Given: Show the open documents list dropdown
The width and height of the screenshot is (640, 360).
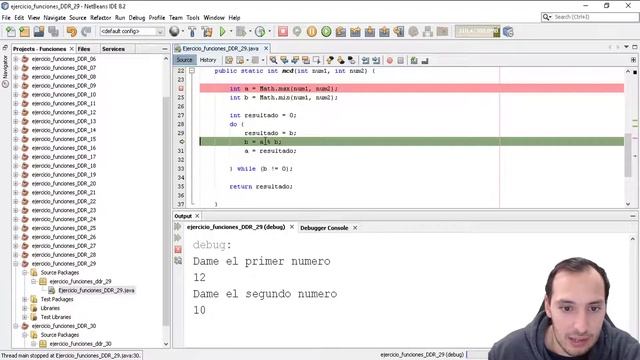Looking at the screenshot, I should pyautogui.click(x=626, y=47).
